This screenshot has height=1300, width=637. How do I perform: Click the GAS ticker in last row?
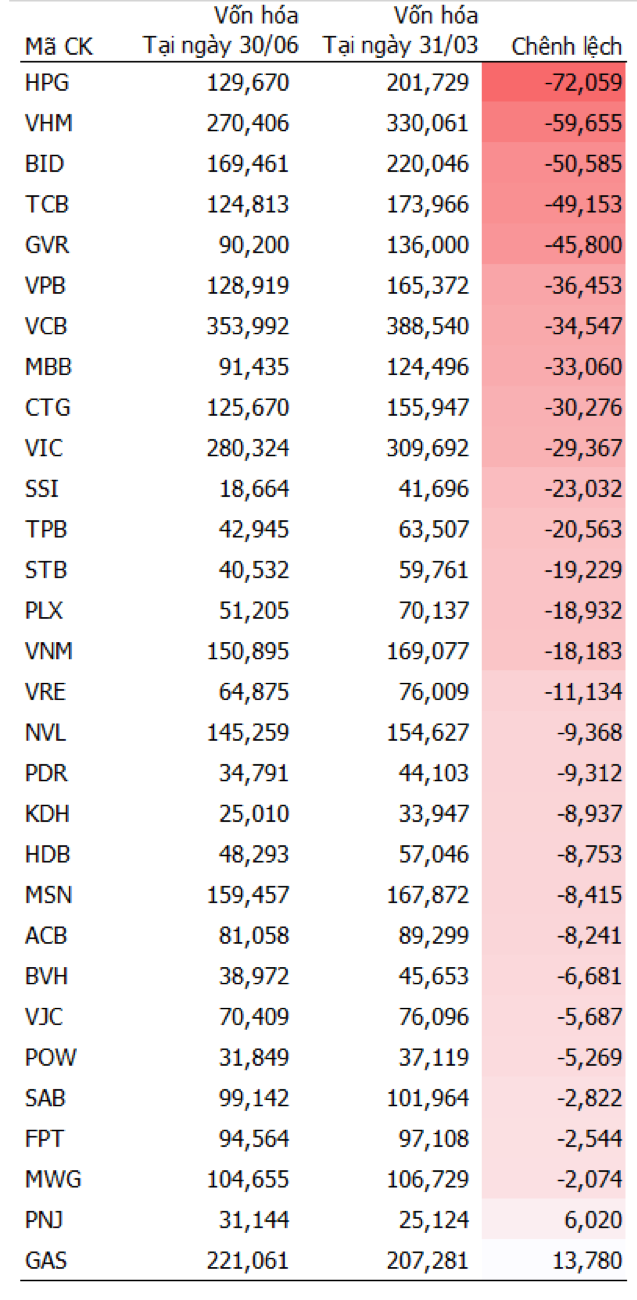coord(46,1261)
